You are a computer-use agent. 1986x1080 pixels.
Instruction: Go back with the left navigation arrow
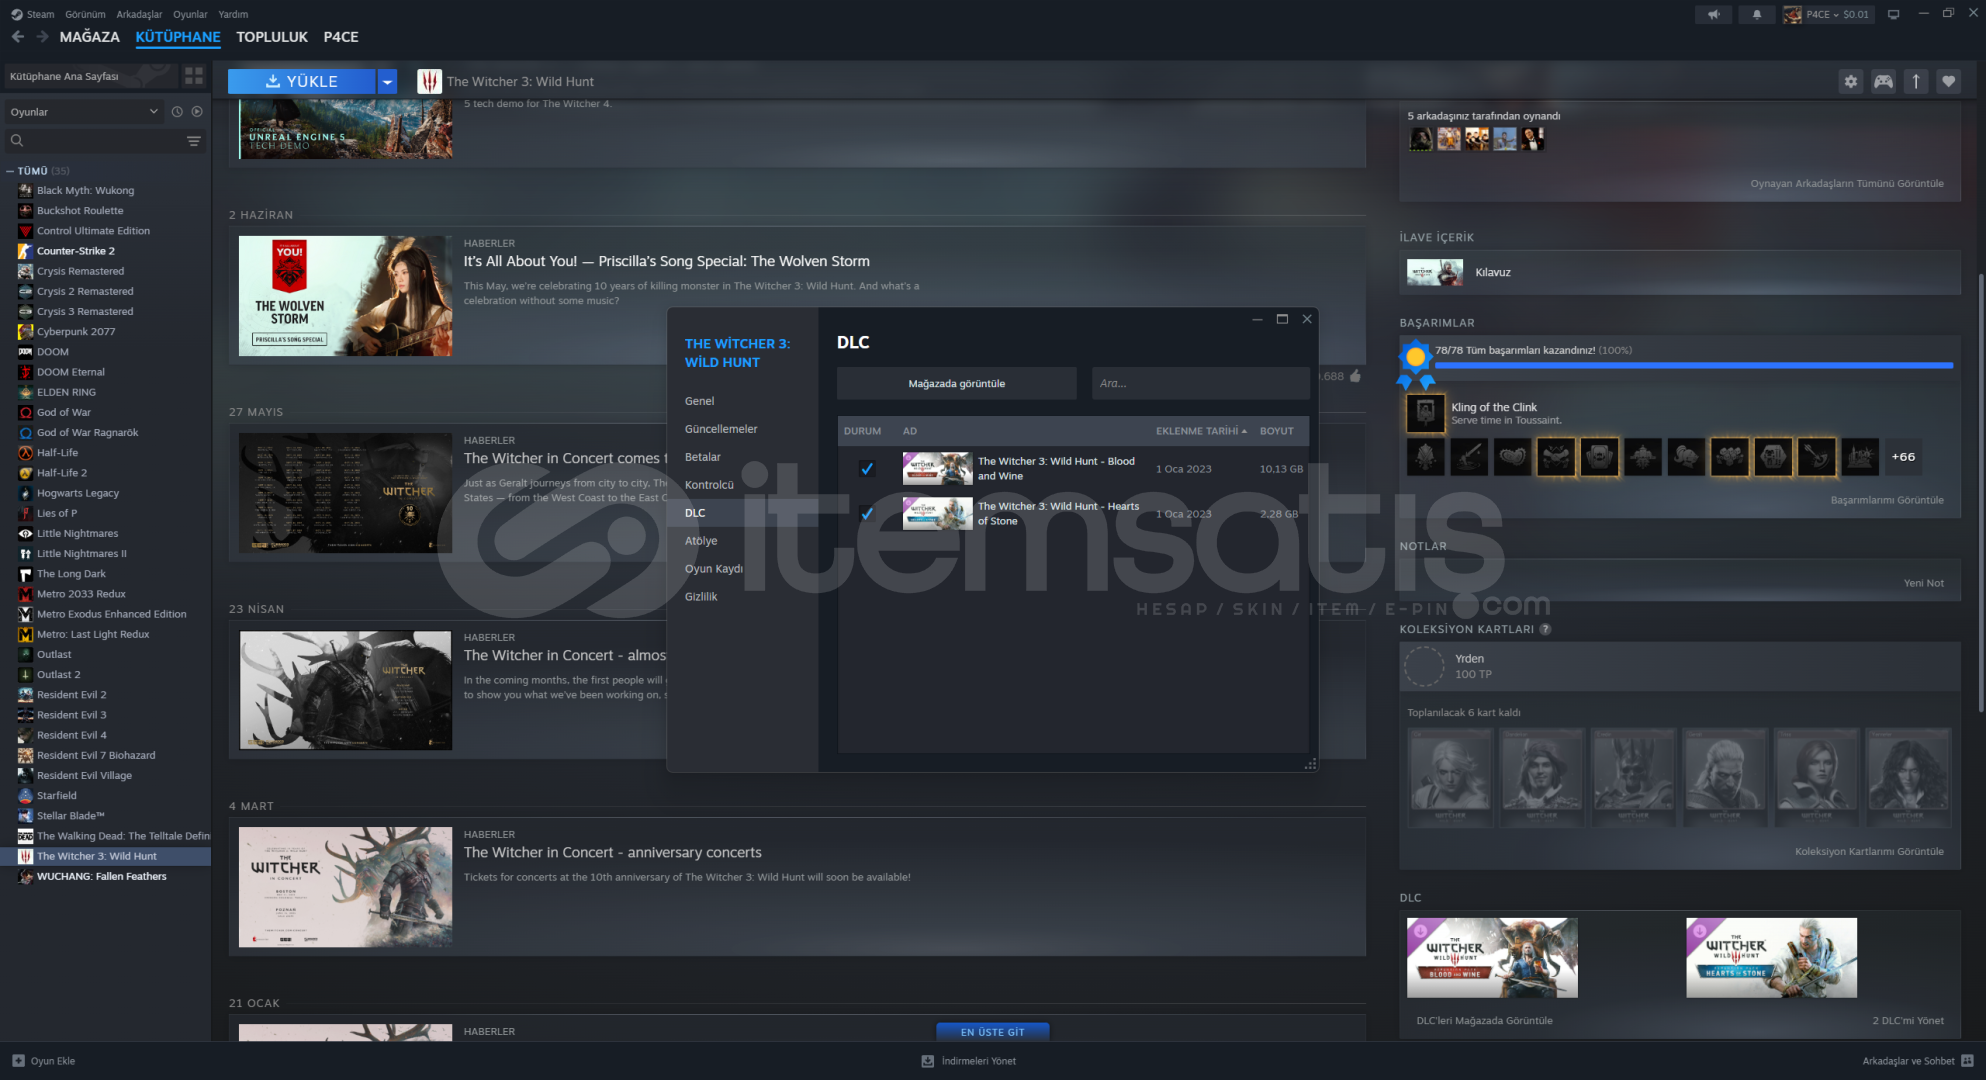[18, 37]
